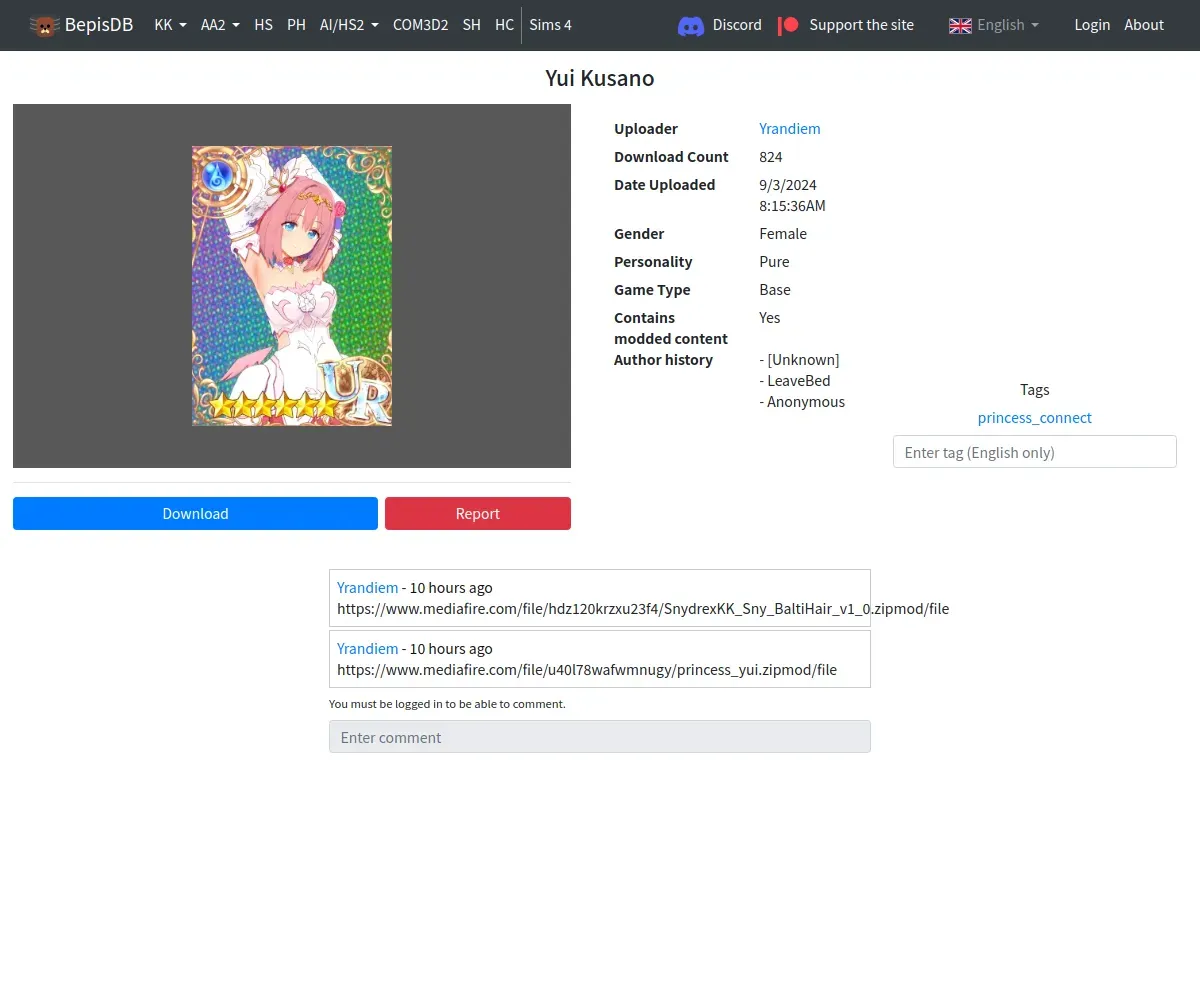Click the blue Download button
This screenshot has width=1200, height=1000.
coord(195,513)
